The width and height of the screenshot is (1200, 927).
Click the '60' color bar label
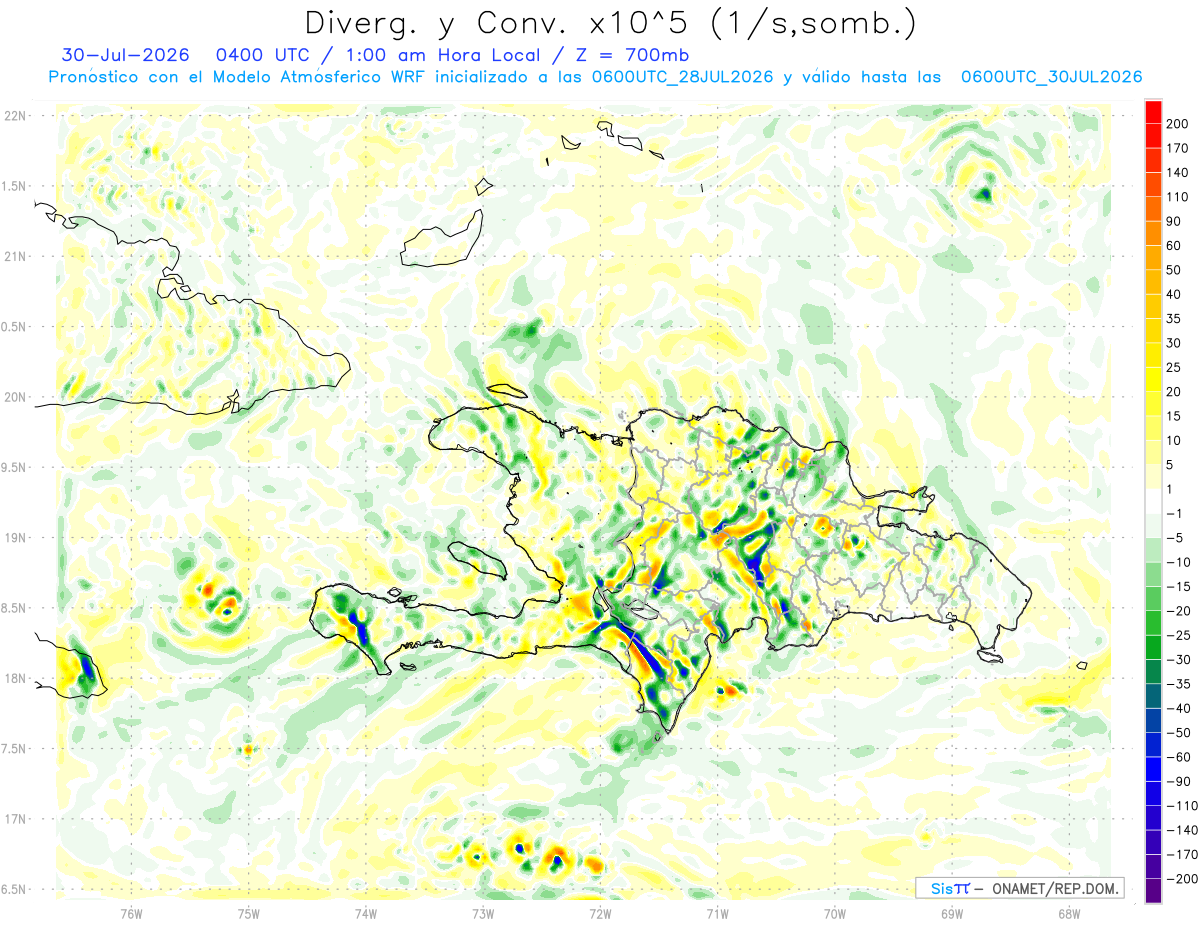click(x=1175, y=246)
